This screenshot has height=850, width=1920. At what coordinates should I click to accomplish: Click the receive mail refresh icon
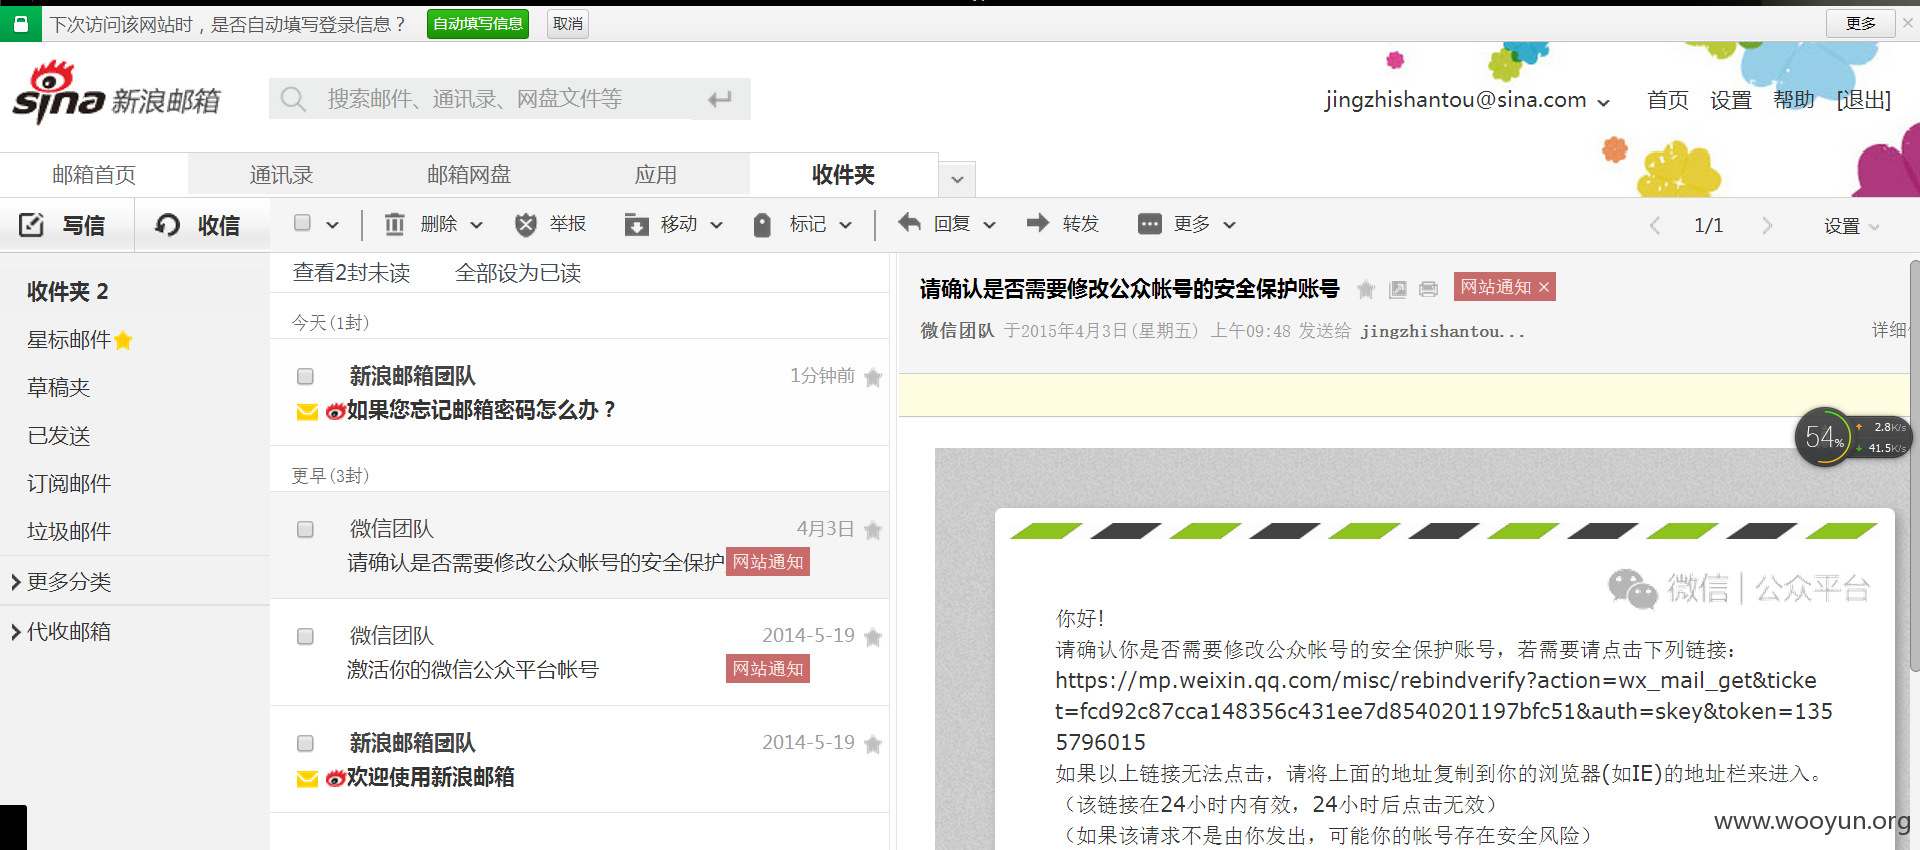click(x=167, y=225)
